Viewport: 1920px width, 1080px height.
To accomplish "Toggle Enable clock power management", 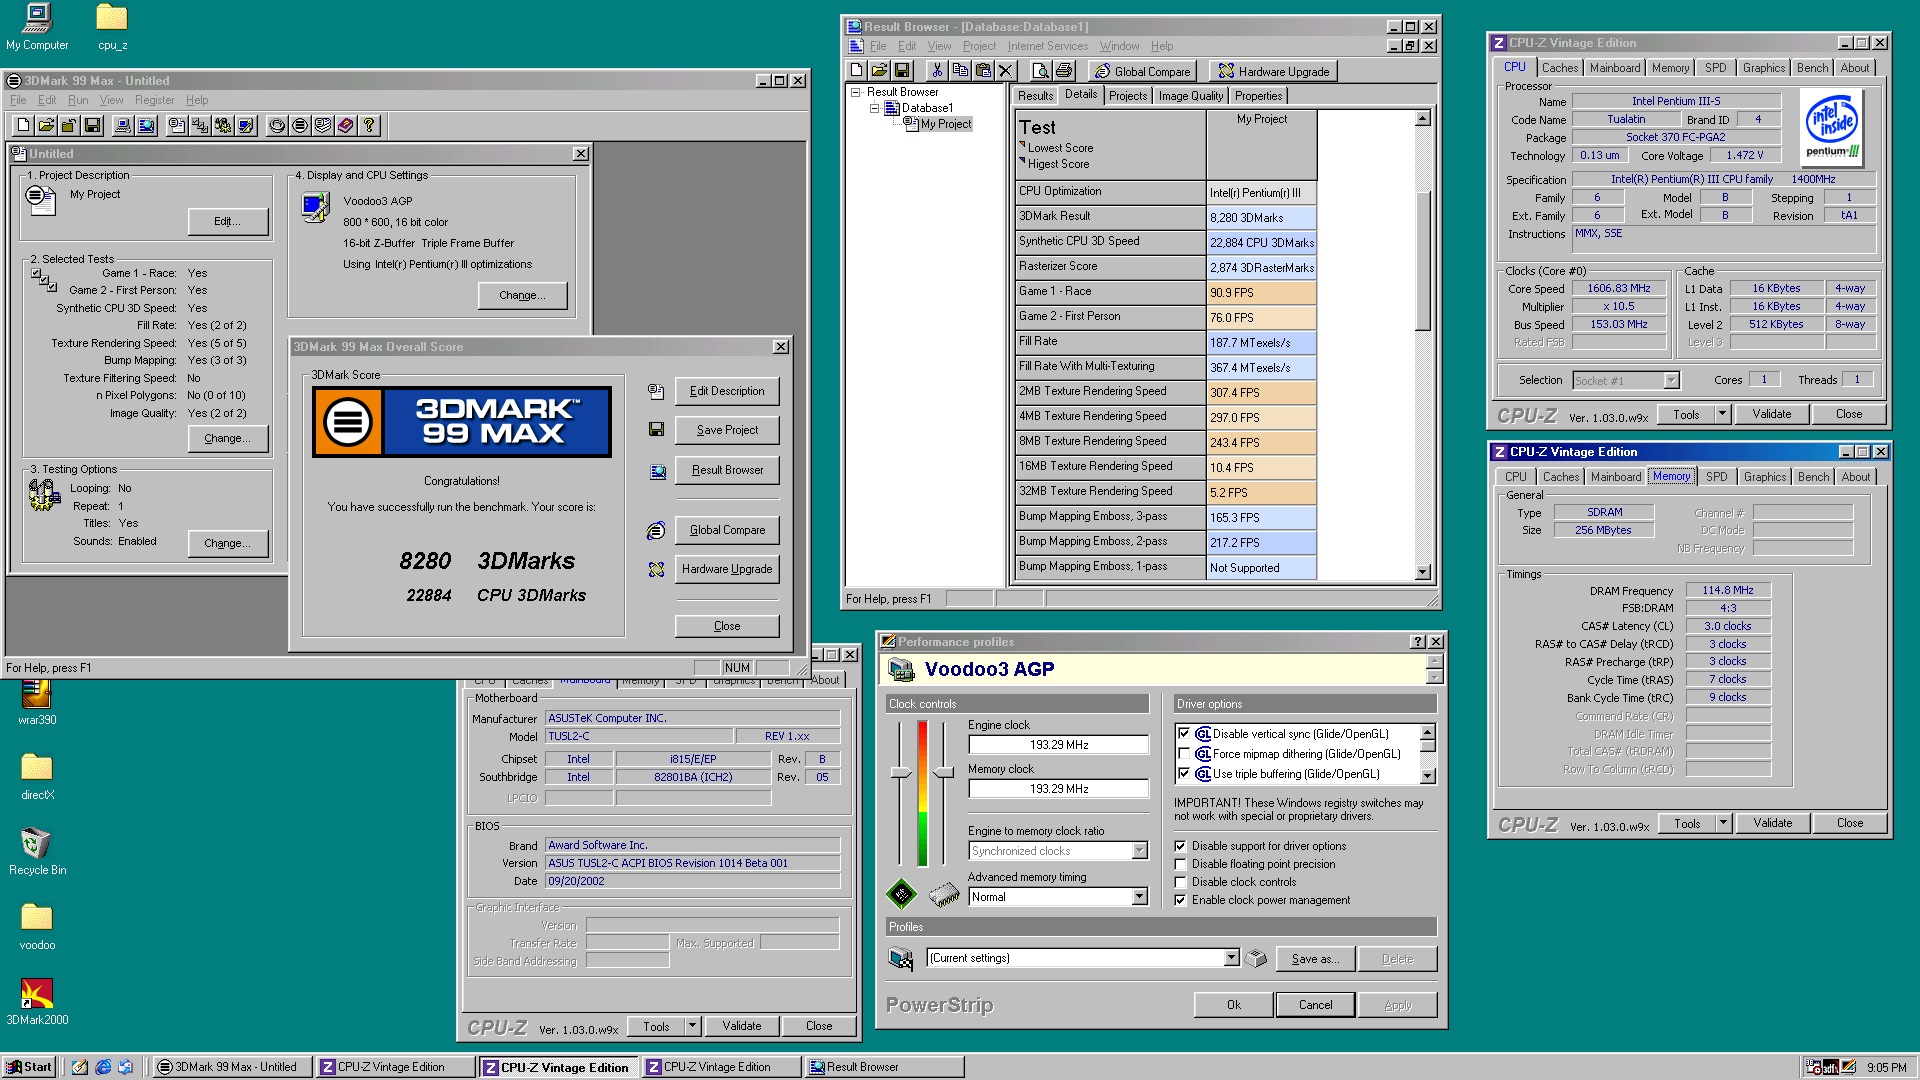I will click(1181, 900).
